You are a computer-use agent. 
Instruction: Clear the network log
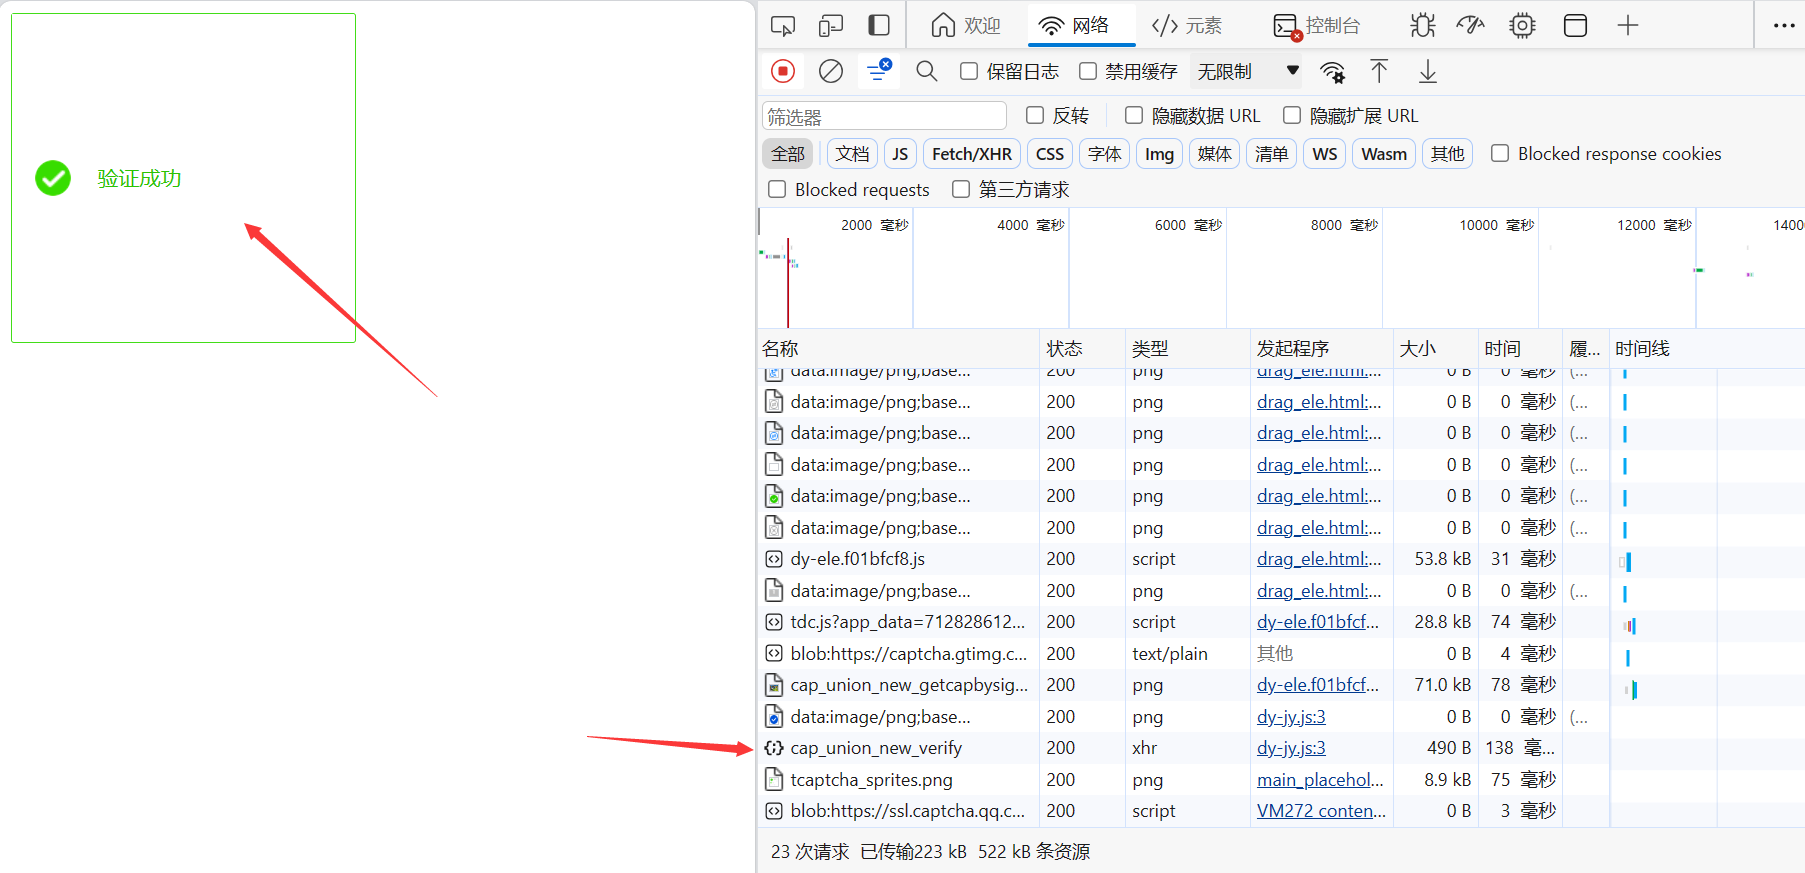point(831,71)
